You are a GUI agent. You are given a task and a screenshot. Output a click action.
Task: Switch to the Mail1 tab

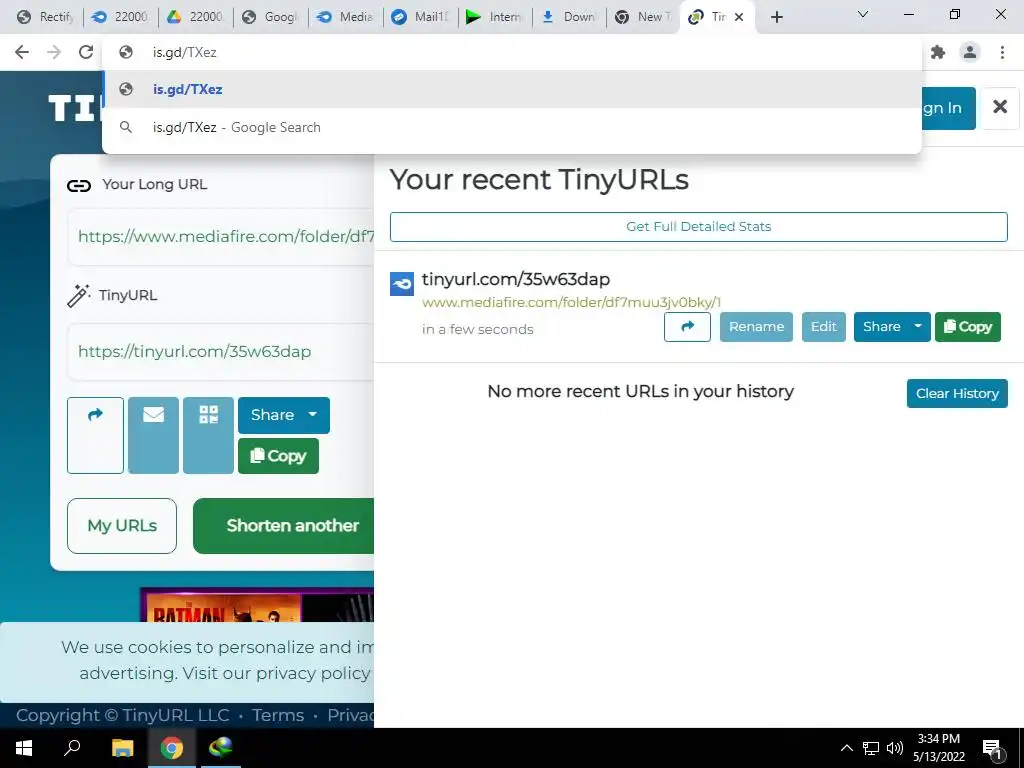coord(420,17)
